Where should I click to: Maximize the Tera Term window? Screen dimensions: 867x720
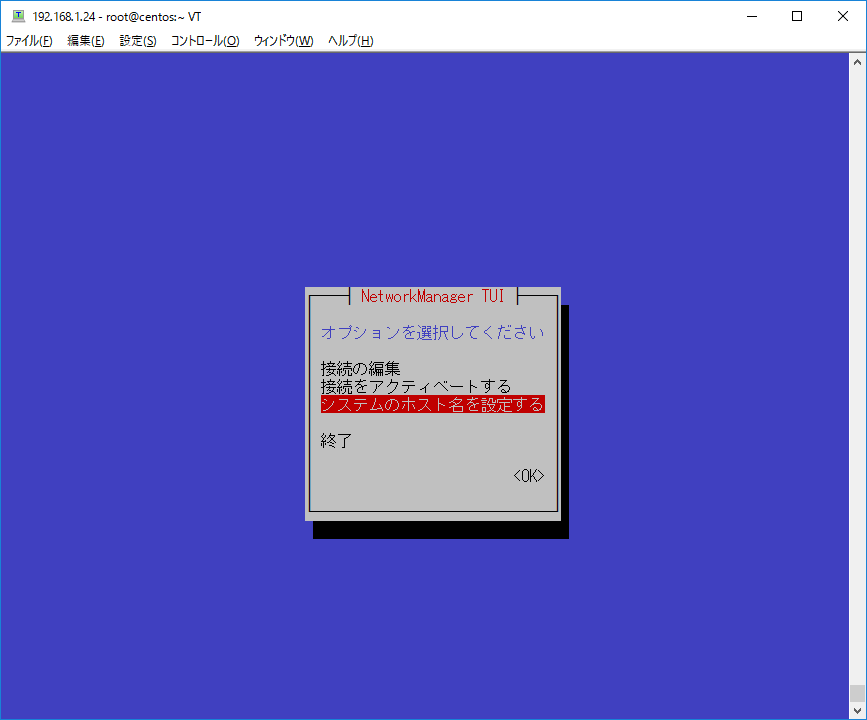(797, 17)
